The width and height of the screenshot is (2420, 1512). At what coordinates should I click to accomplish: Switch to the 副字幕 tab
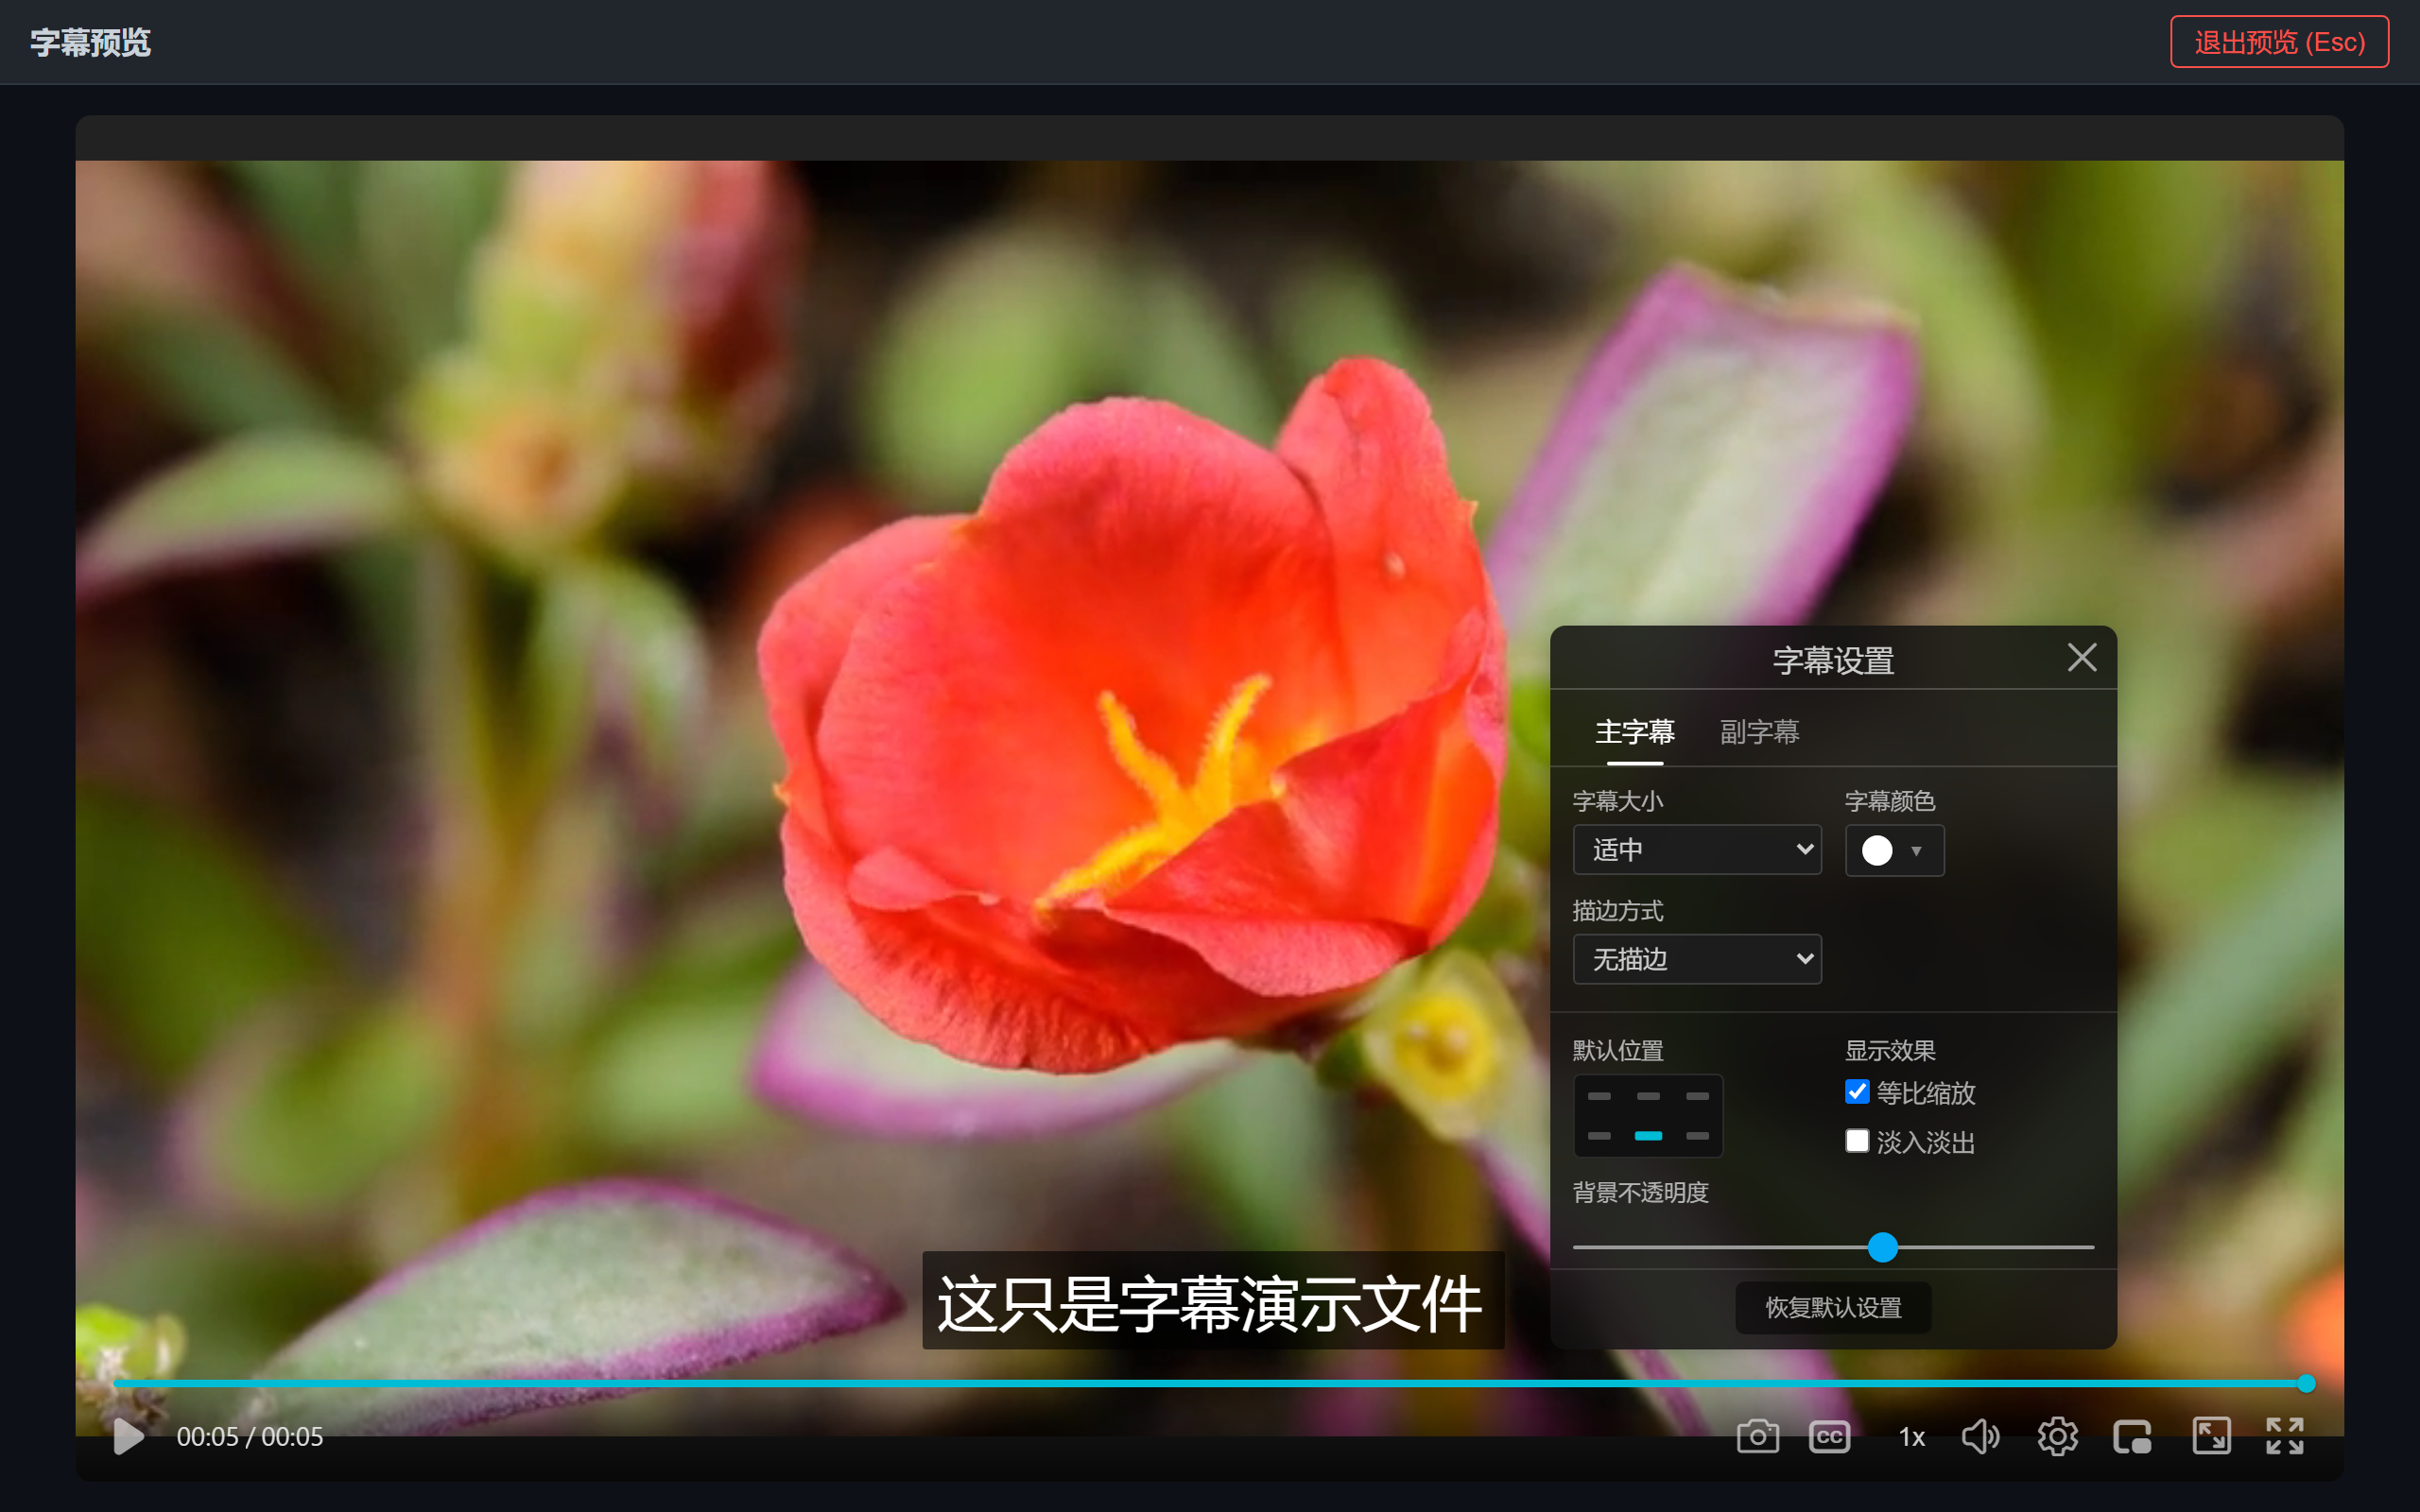point(1759,731)
